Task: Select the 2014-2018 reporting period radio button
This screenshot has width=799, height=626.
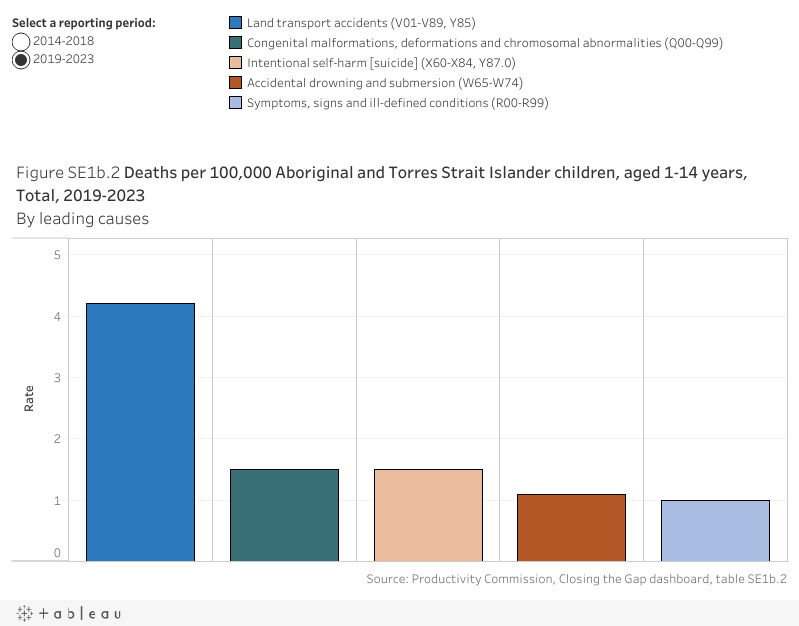Action: (21, 41)
